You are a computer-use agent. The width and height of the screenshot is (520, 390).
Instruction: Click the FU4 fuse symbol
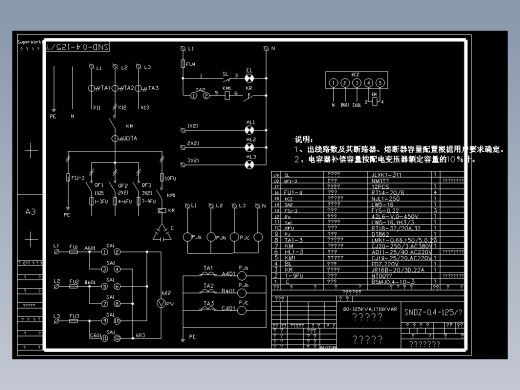click(183, 63)
